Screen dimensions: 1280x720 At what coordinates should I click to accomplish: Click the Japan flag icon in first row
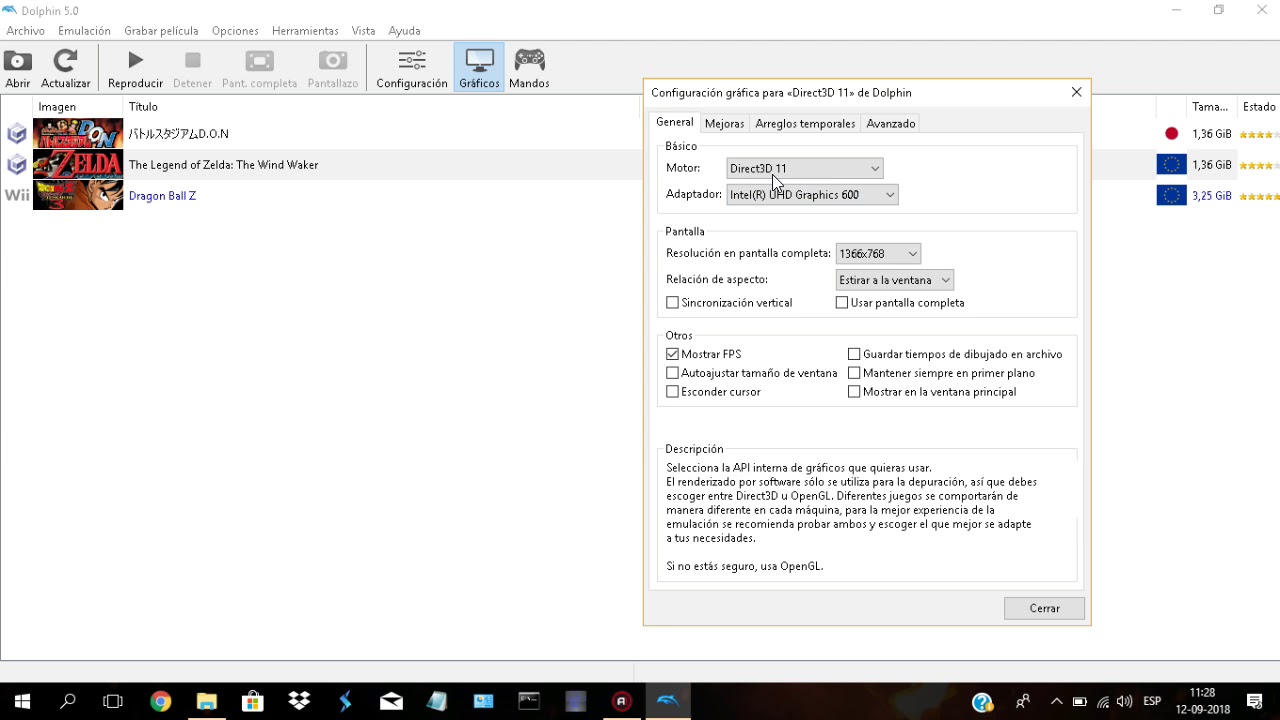click(x=1171, y=134)
